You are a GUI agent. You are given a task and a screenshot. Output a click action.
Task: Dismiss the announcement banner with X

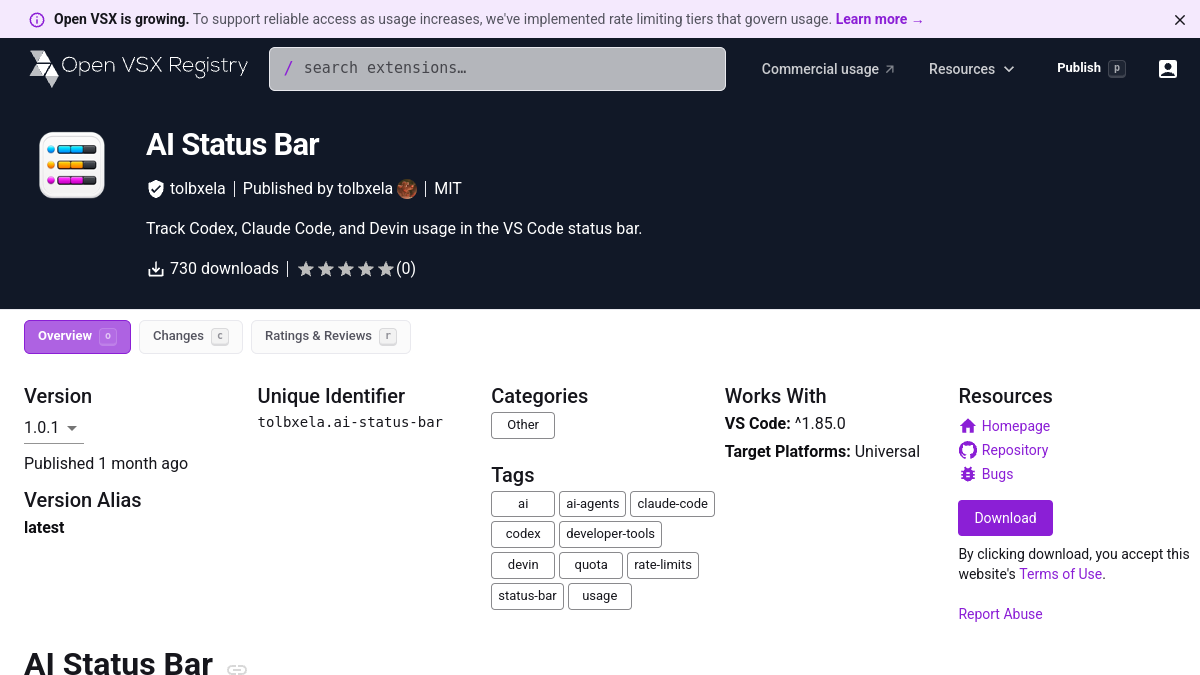pos(1180,19)
